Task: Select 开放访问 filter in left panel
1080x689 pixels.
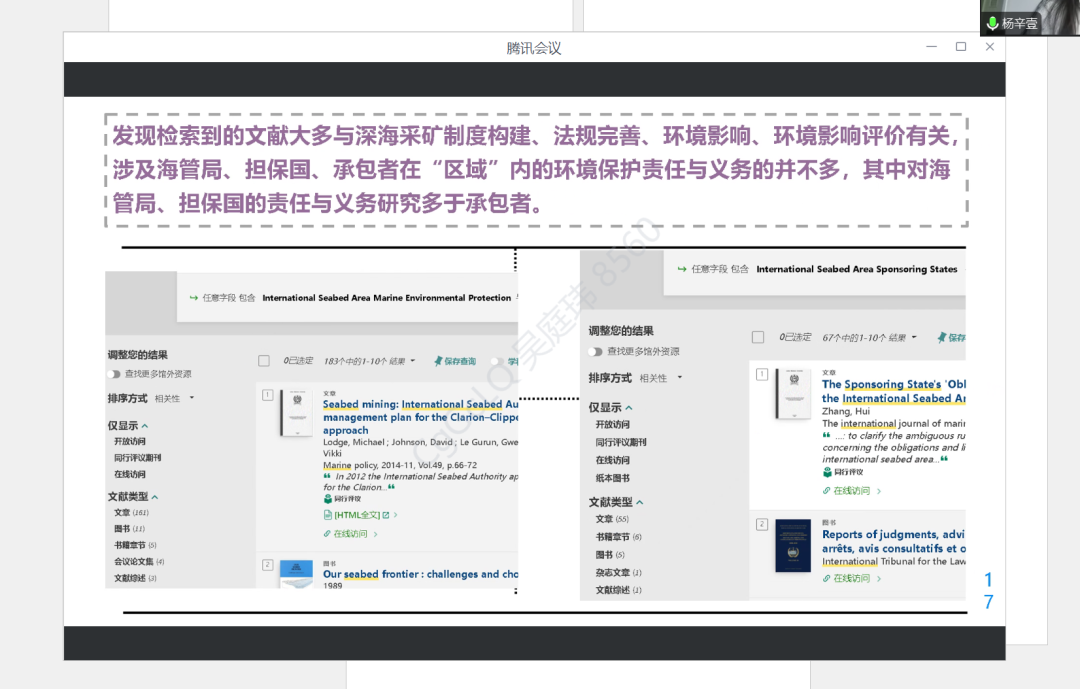Action: (129, 441)
